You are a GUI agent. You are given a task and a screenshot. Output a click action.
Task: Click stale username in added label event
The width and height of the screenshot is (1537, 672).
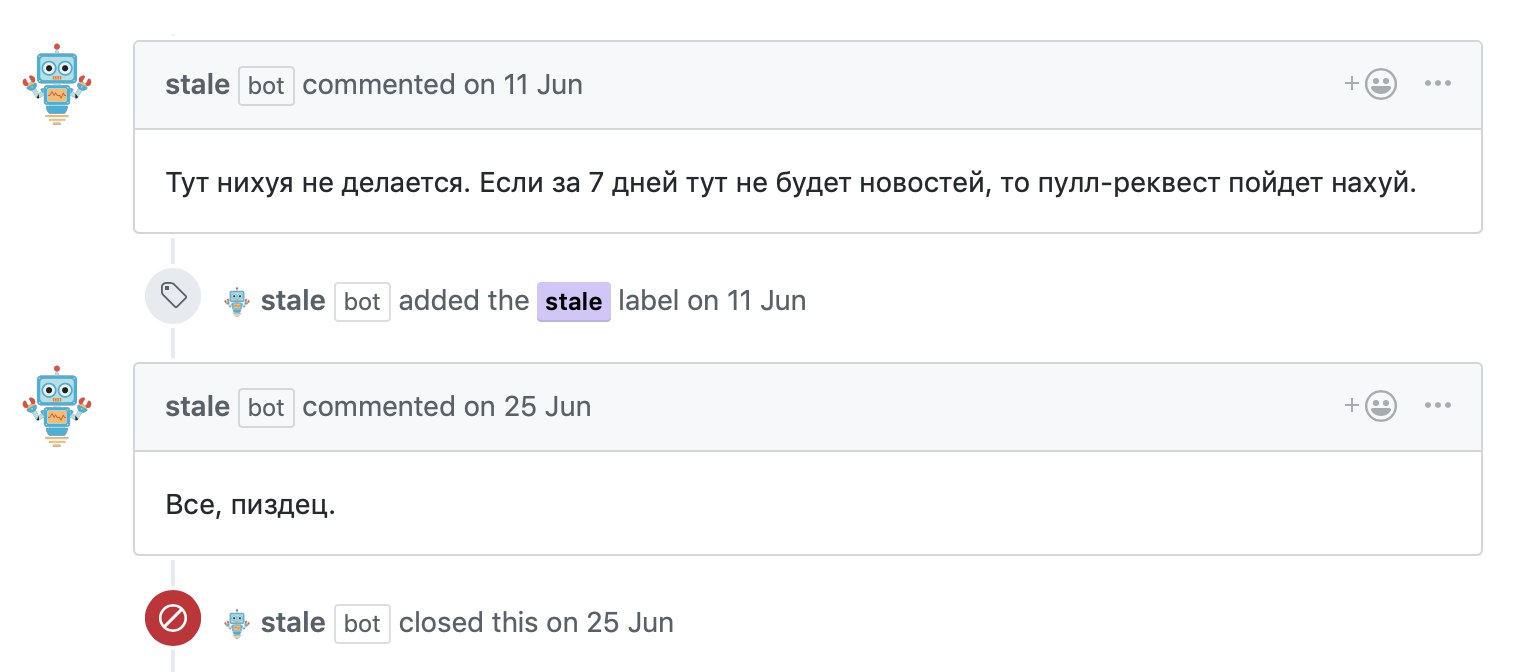(x=293, y=301)
